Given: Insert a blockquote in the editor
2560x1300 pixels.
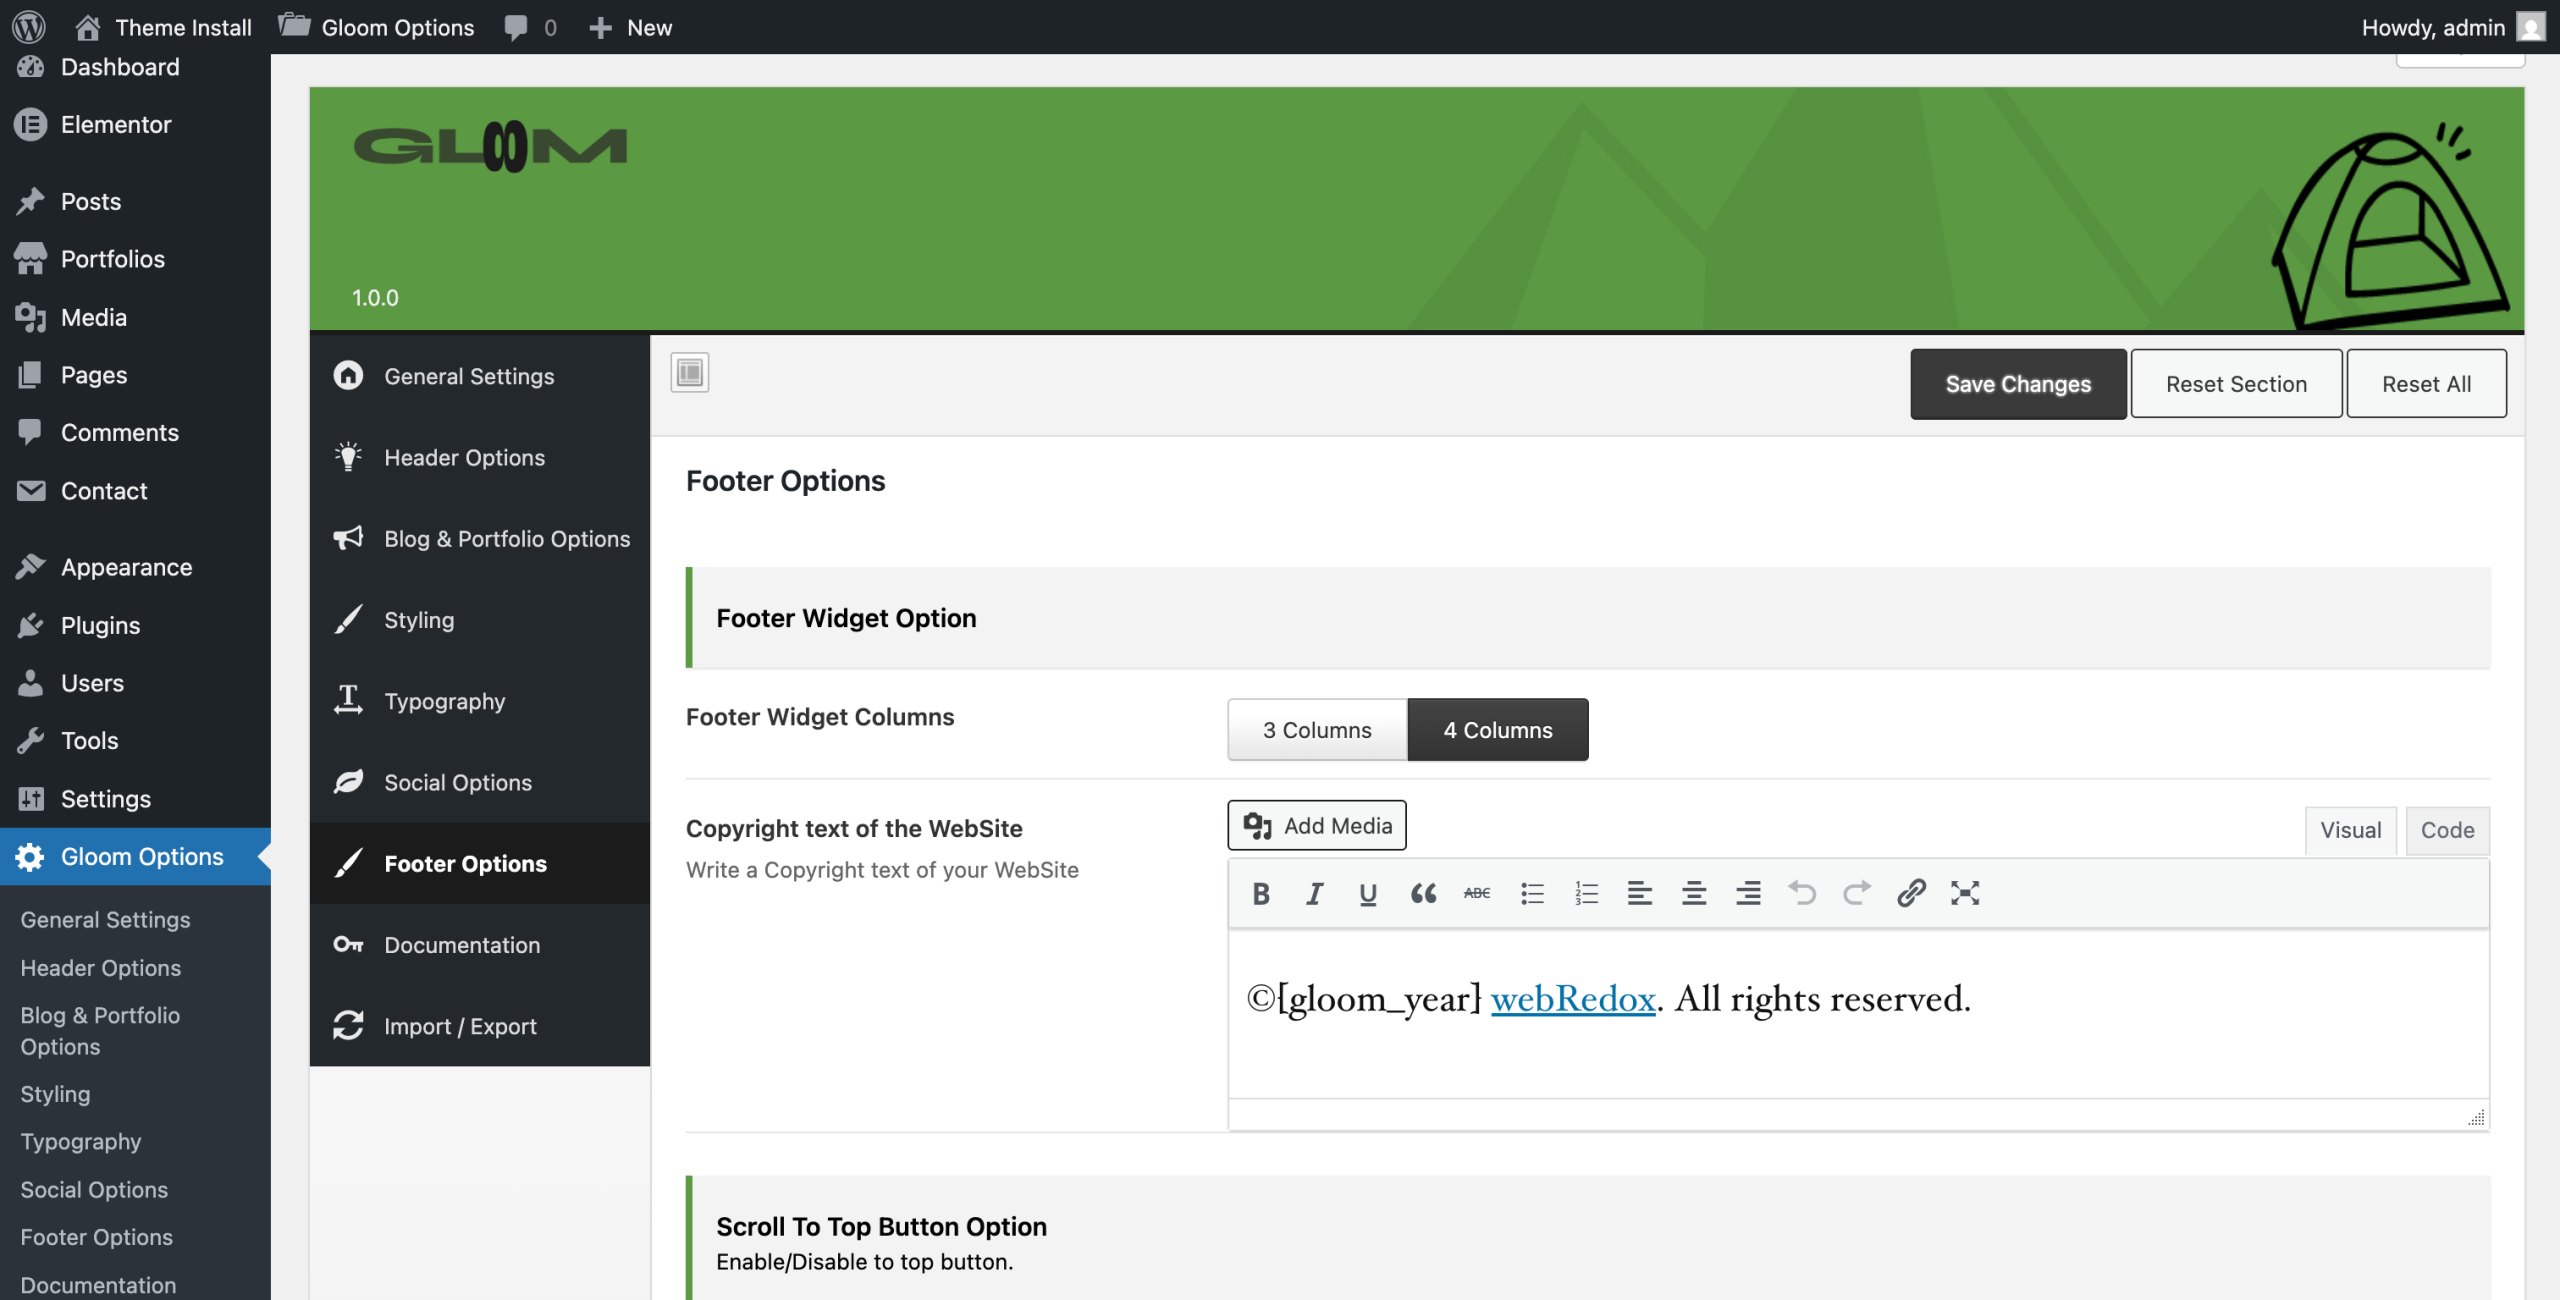Looking at the screenshot, I should [1423, 893].
